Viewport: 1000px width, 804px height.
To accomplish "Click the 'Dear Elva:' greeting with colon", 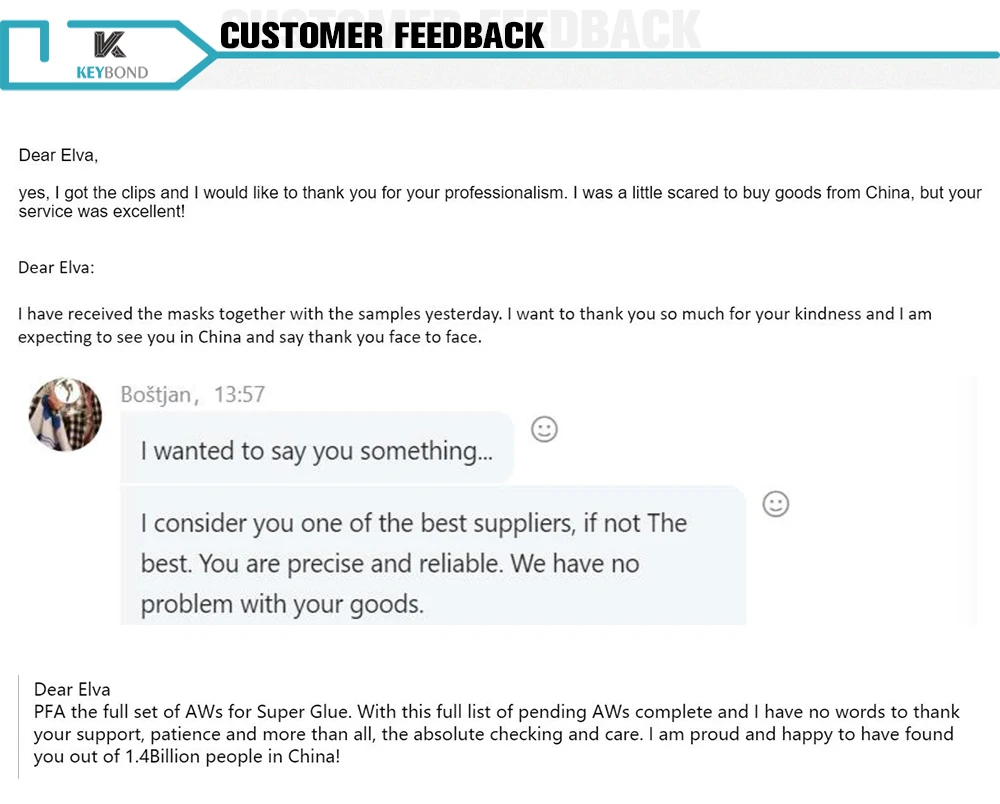I will click(x=56, y=267).
